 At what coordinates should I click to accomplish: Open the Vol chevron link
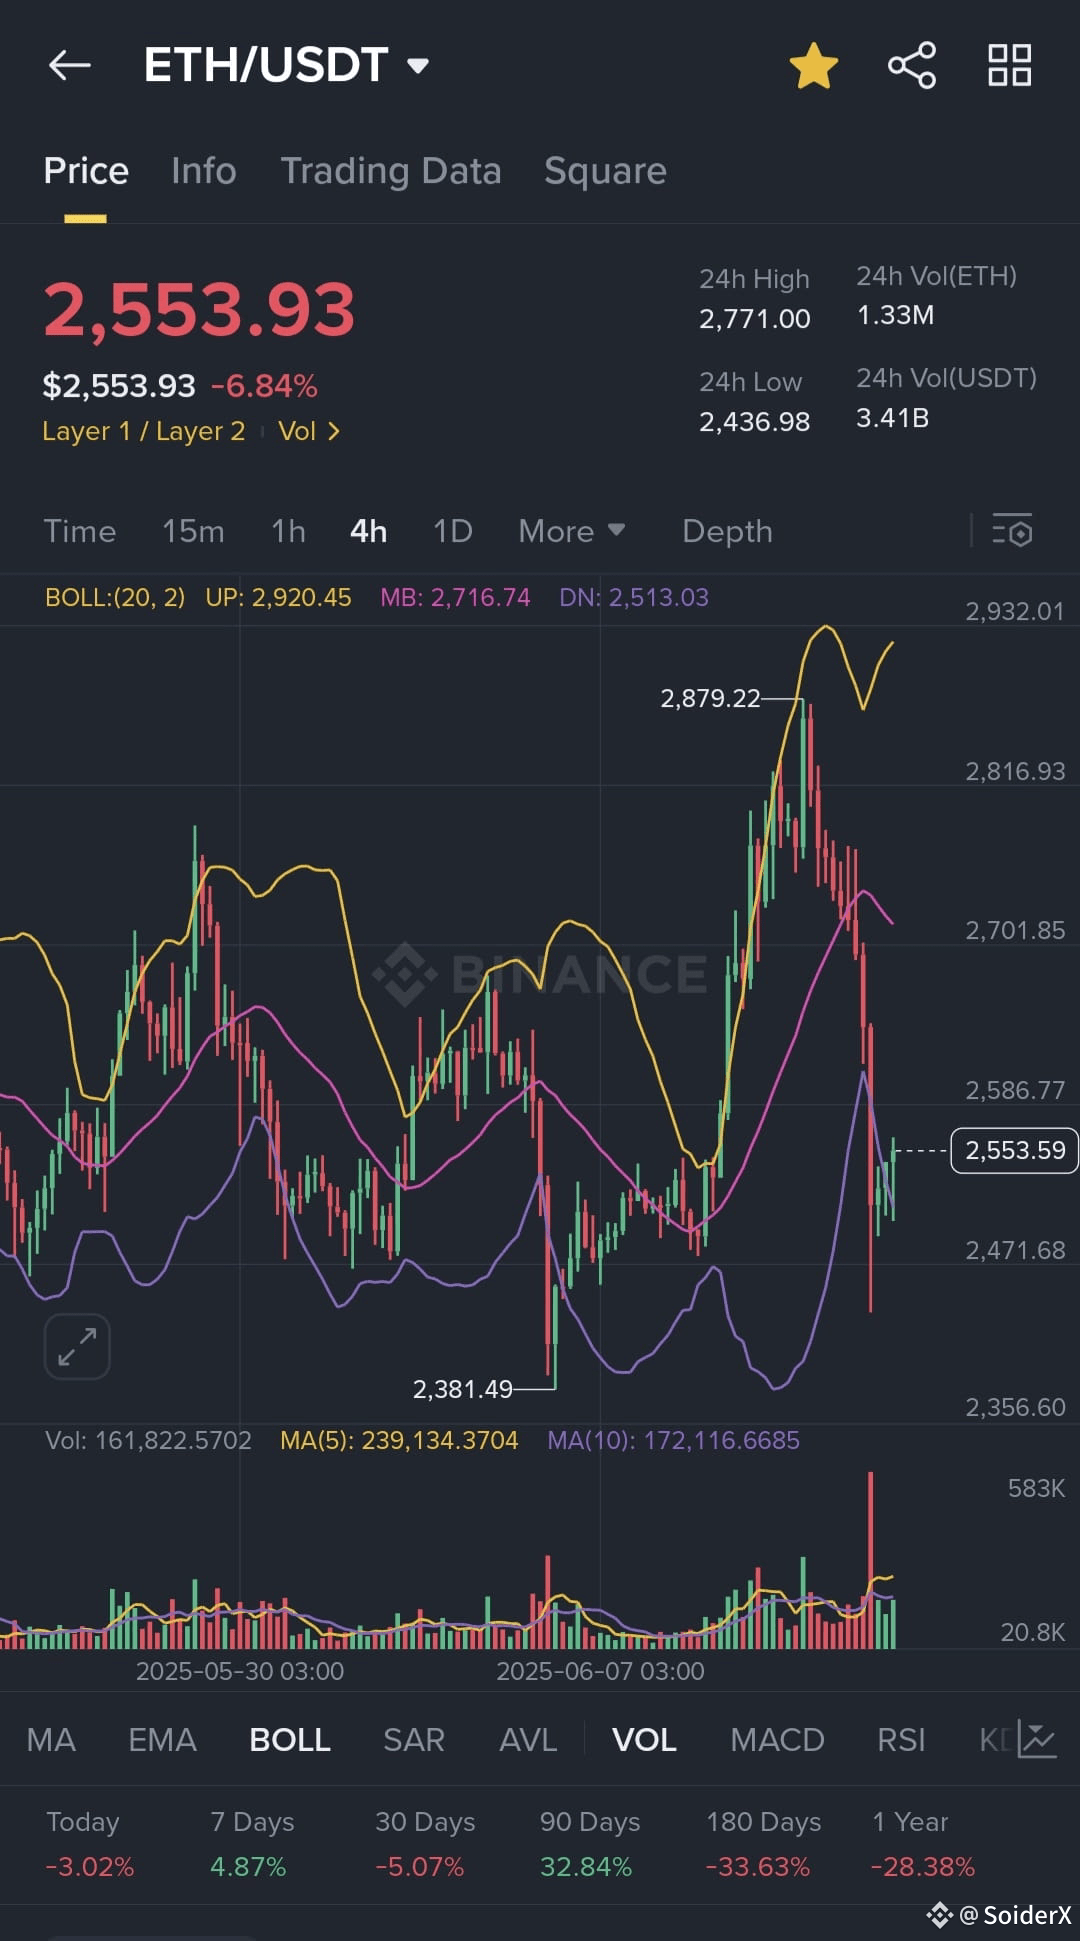(309, 431)
